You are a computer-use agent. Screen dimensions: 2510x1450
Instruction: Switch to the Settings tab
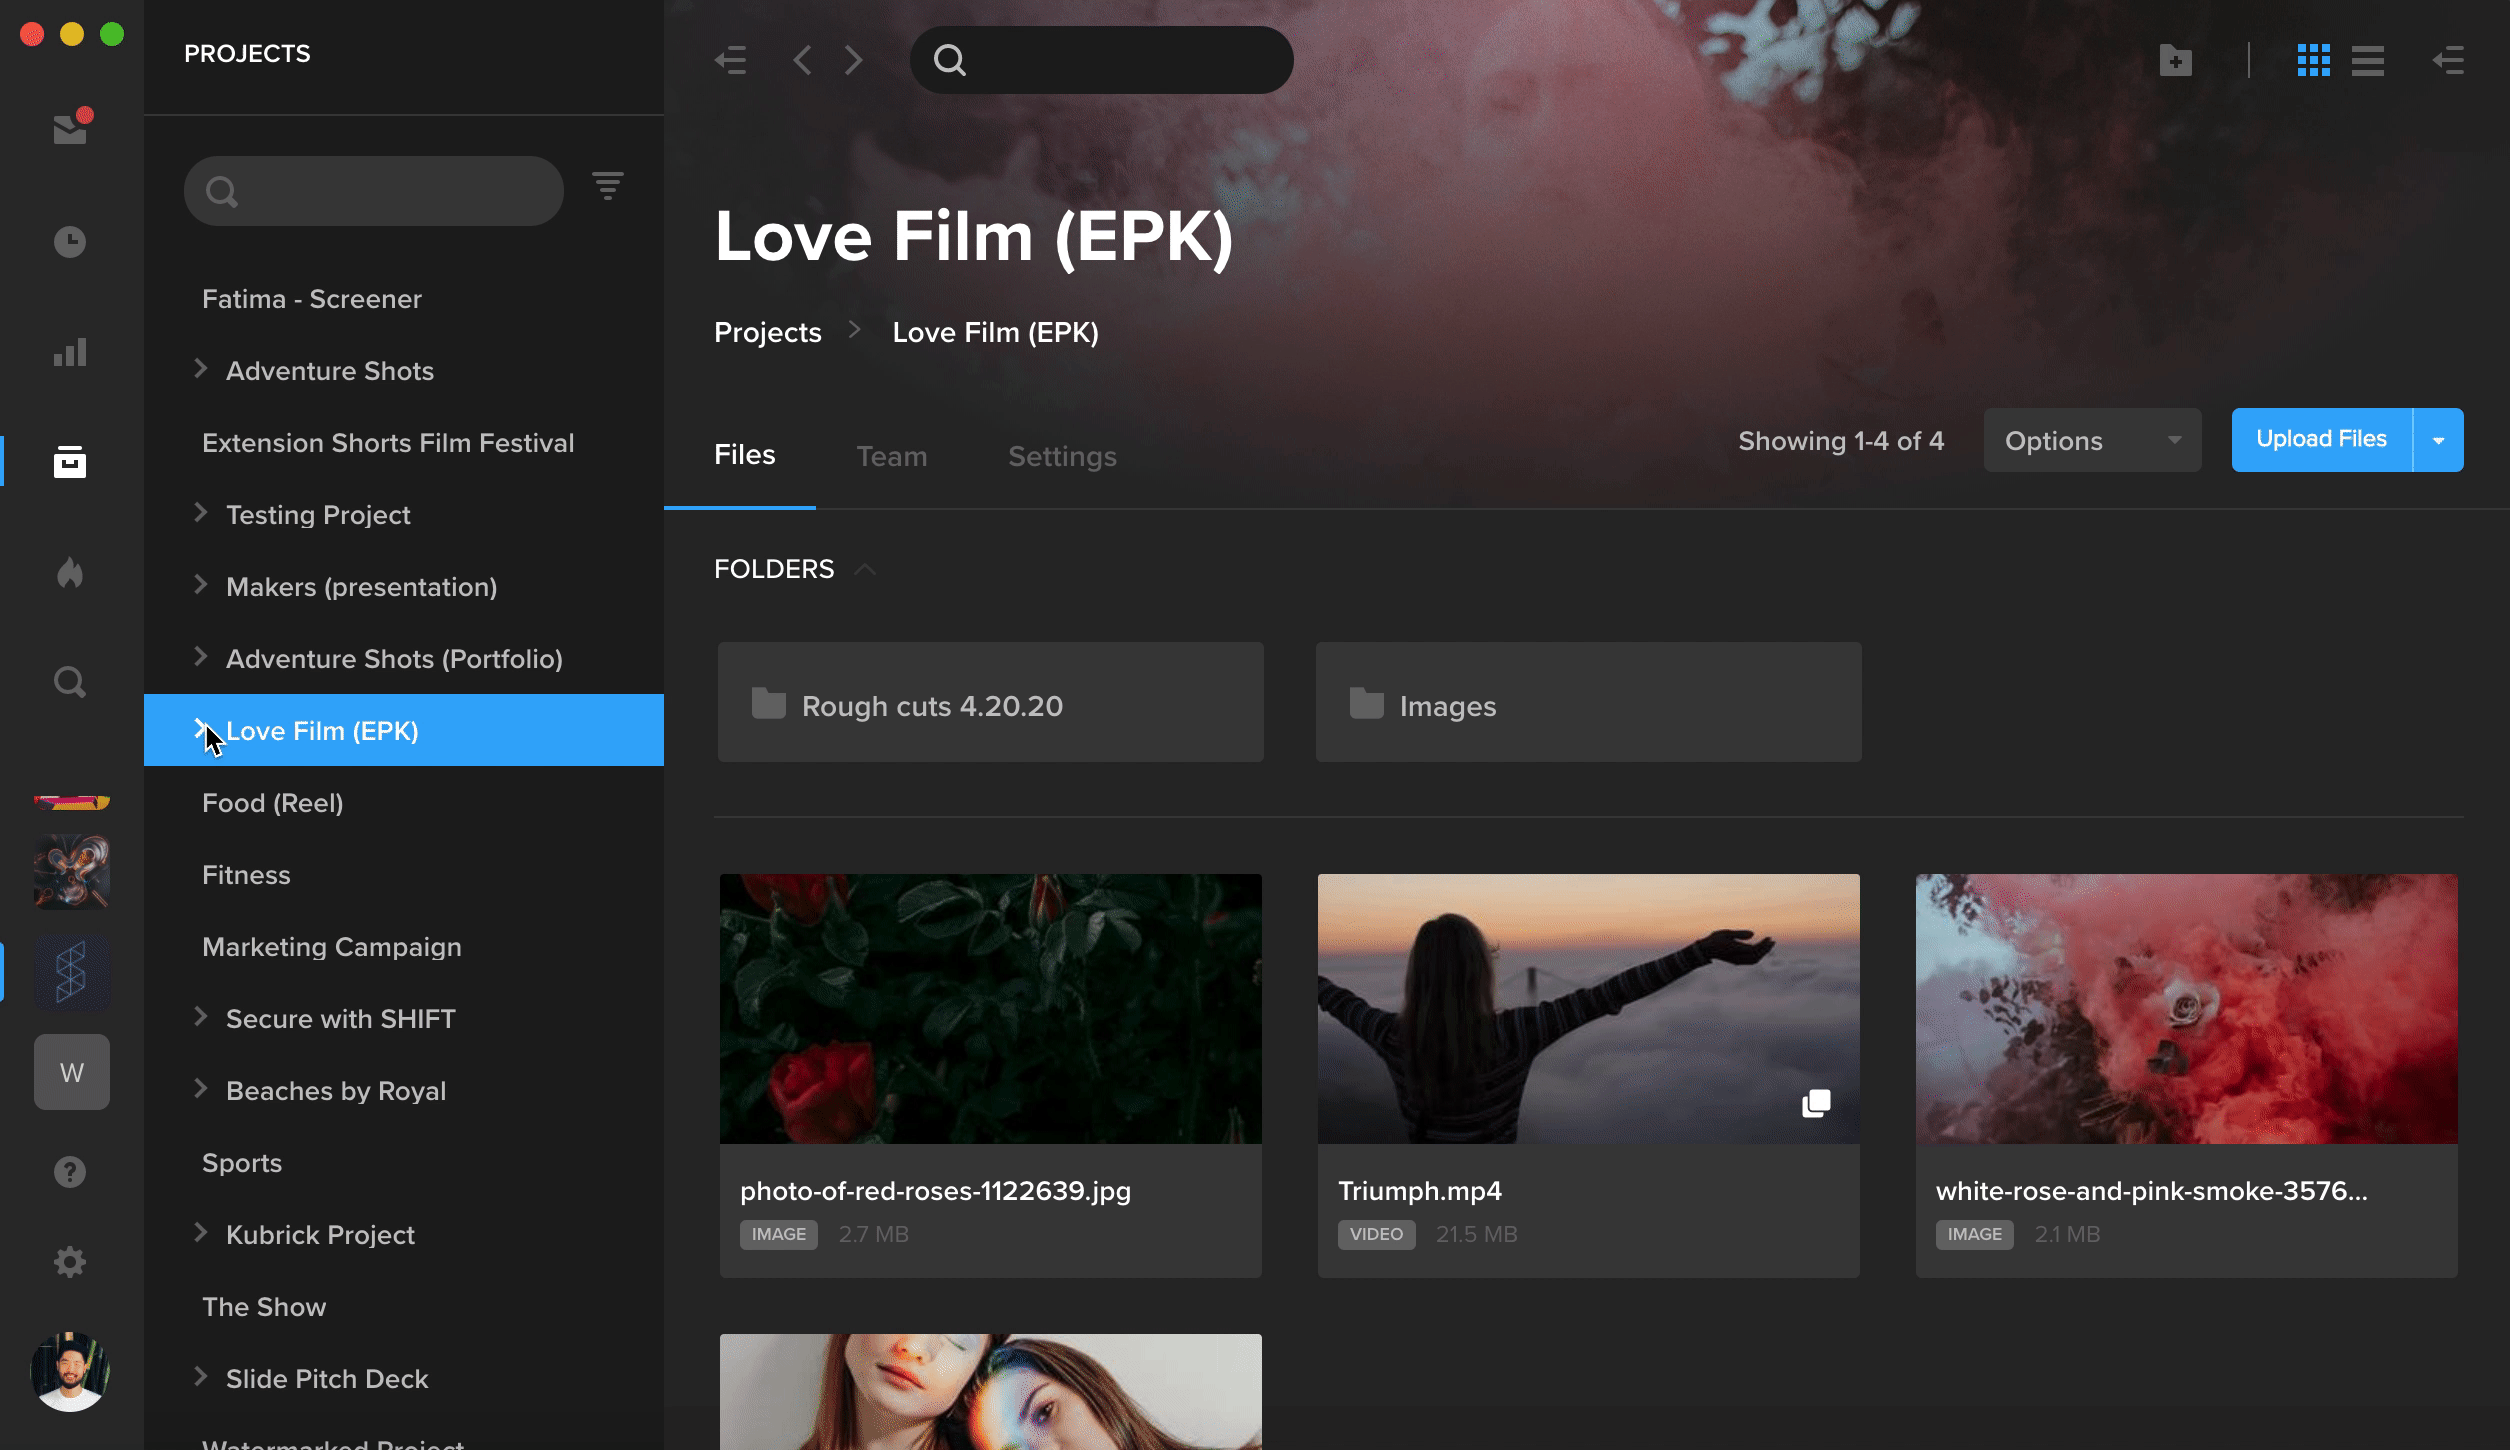[x=1062, y=457]
